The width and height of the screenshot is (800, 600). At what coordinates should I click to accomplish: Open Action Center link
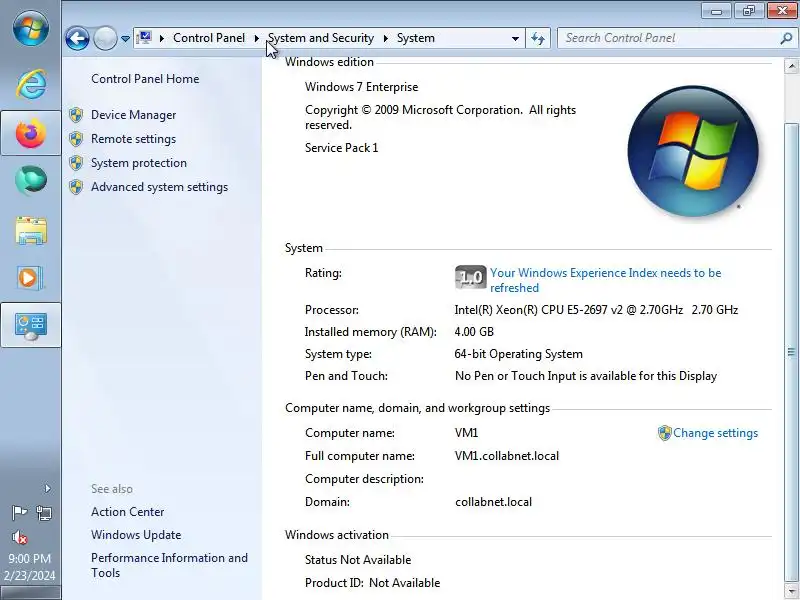[128, 512]
